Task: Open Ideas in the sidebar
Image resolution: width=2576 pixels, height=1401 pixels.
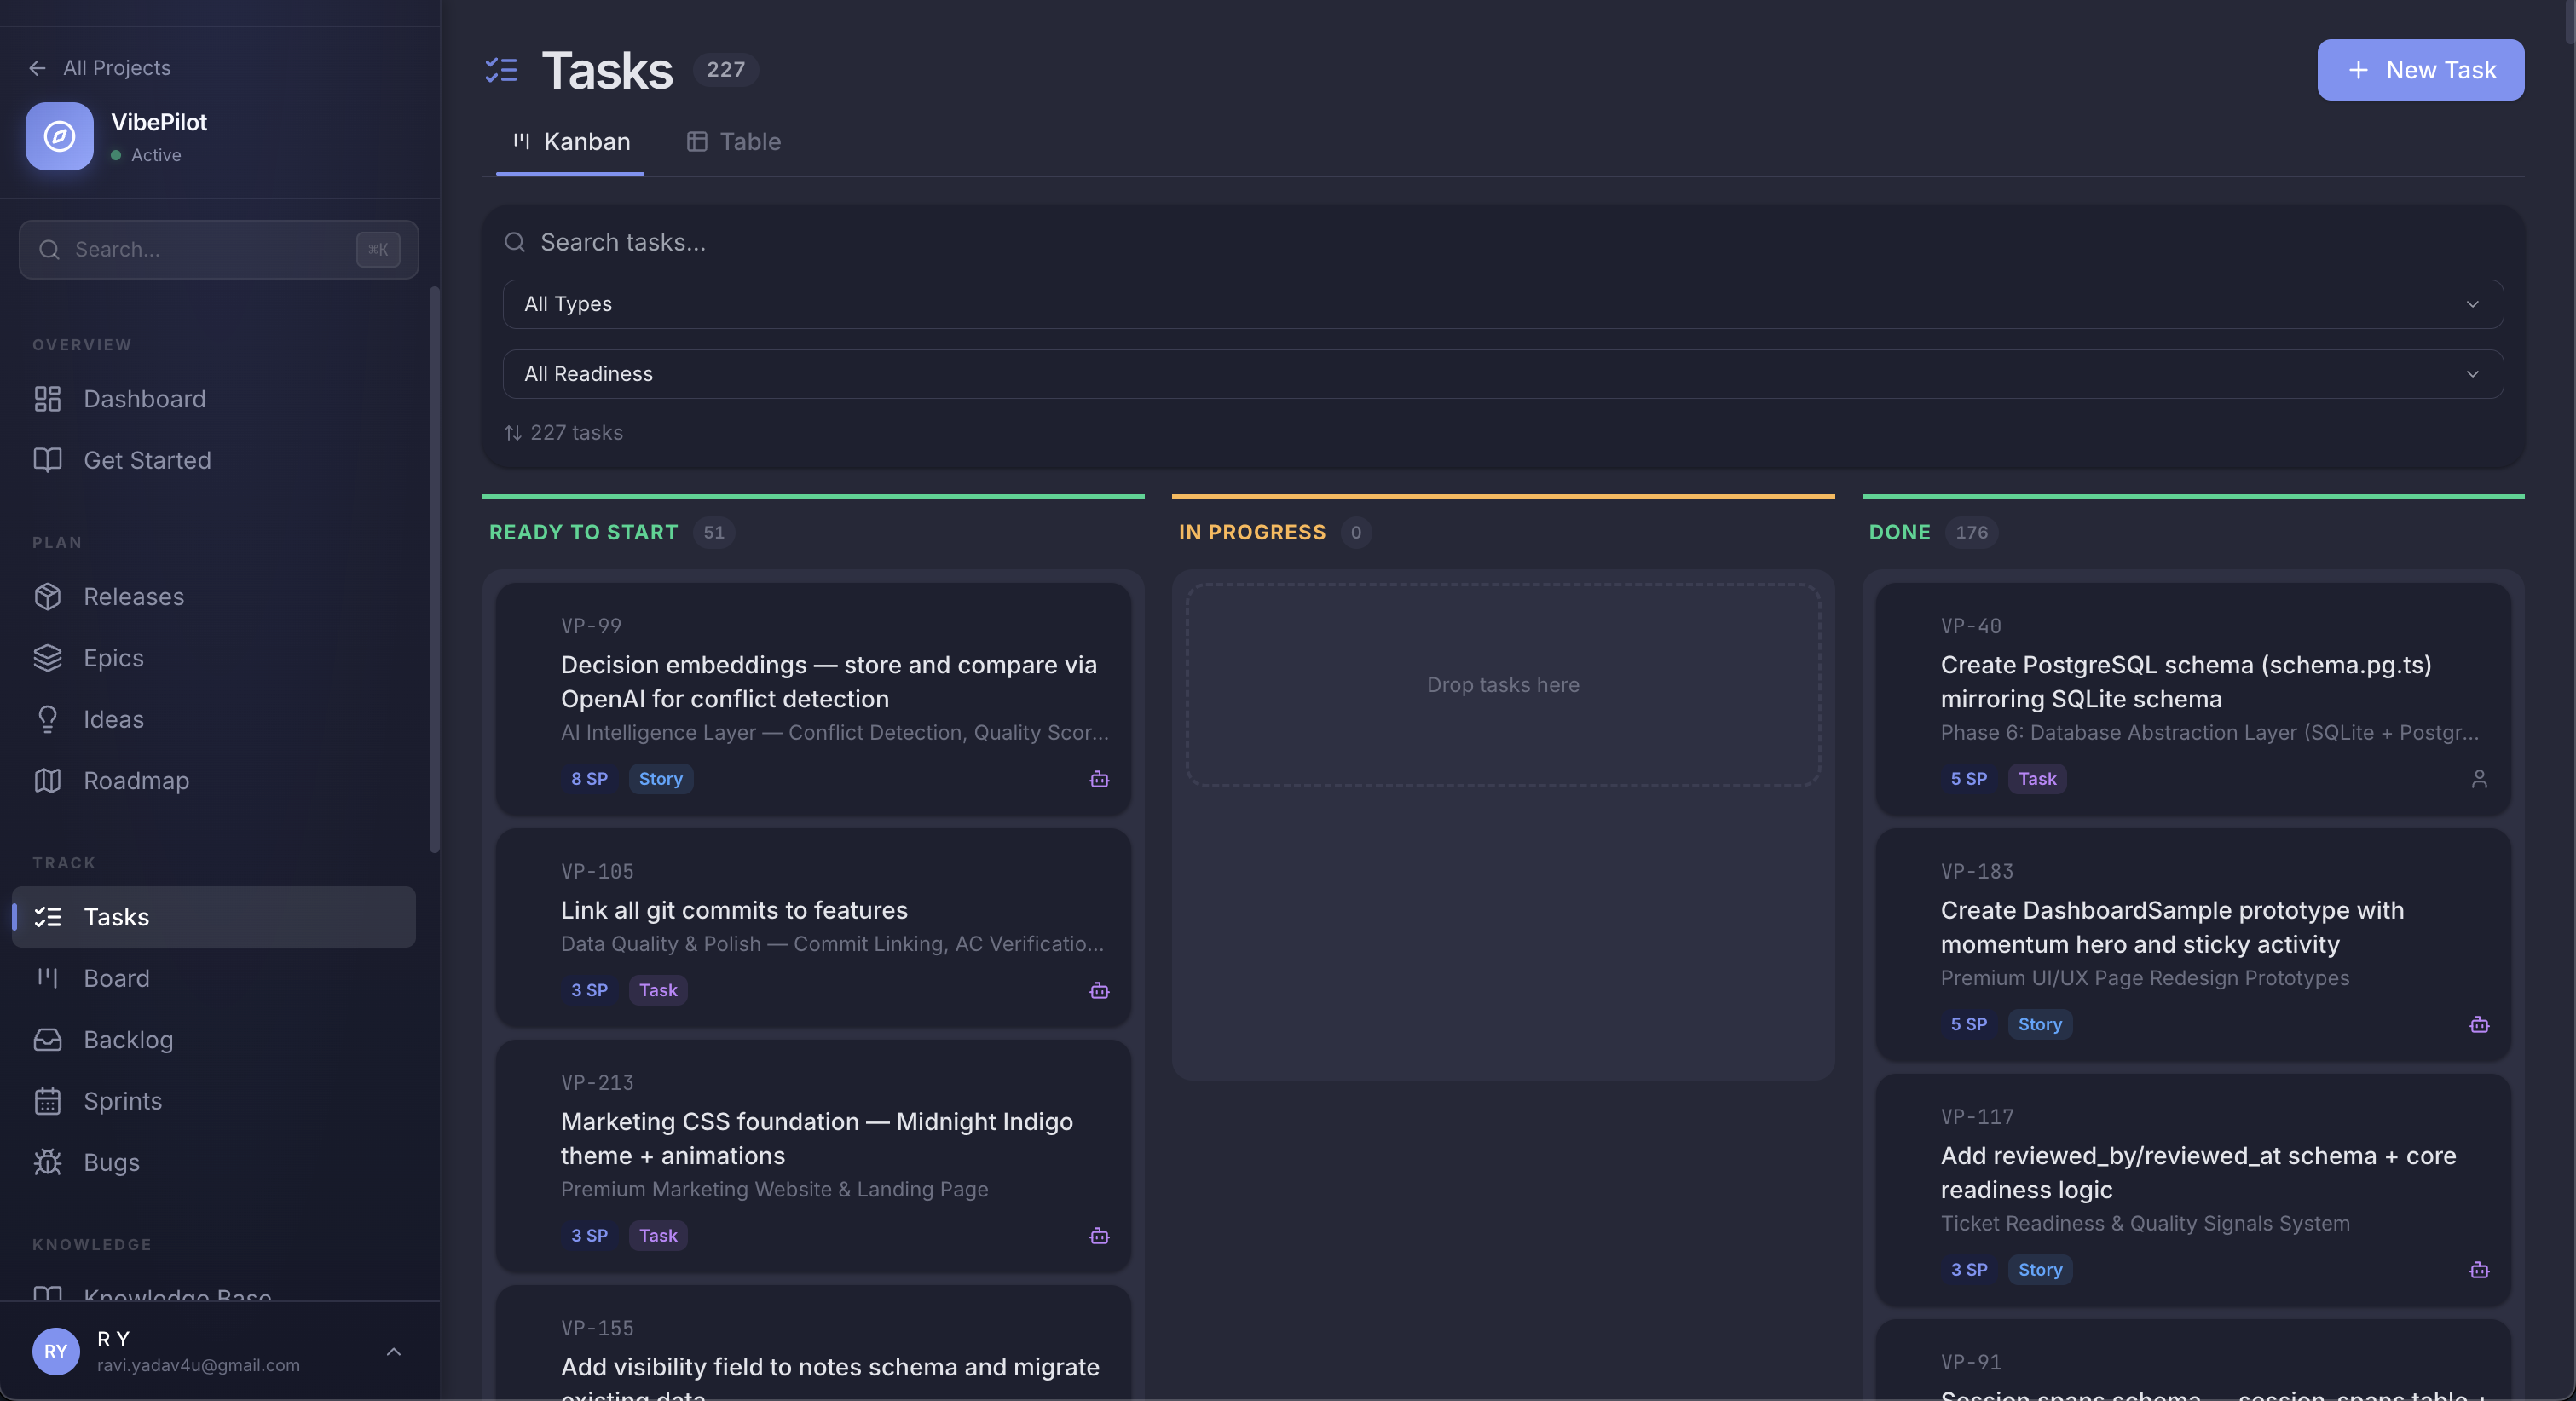Action: pyautogui.click(x=114, y=719)
